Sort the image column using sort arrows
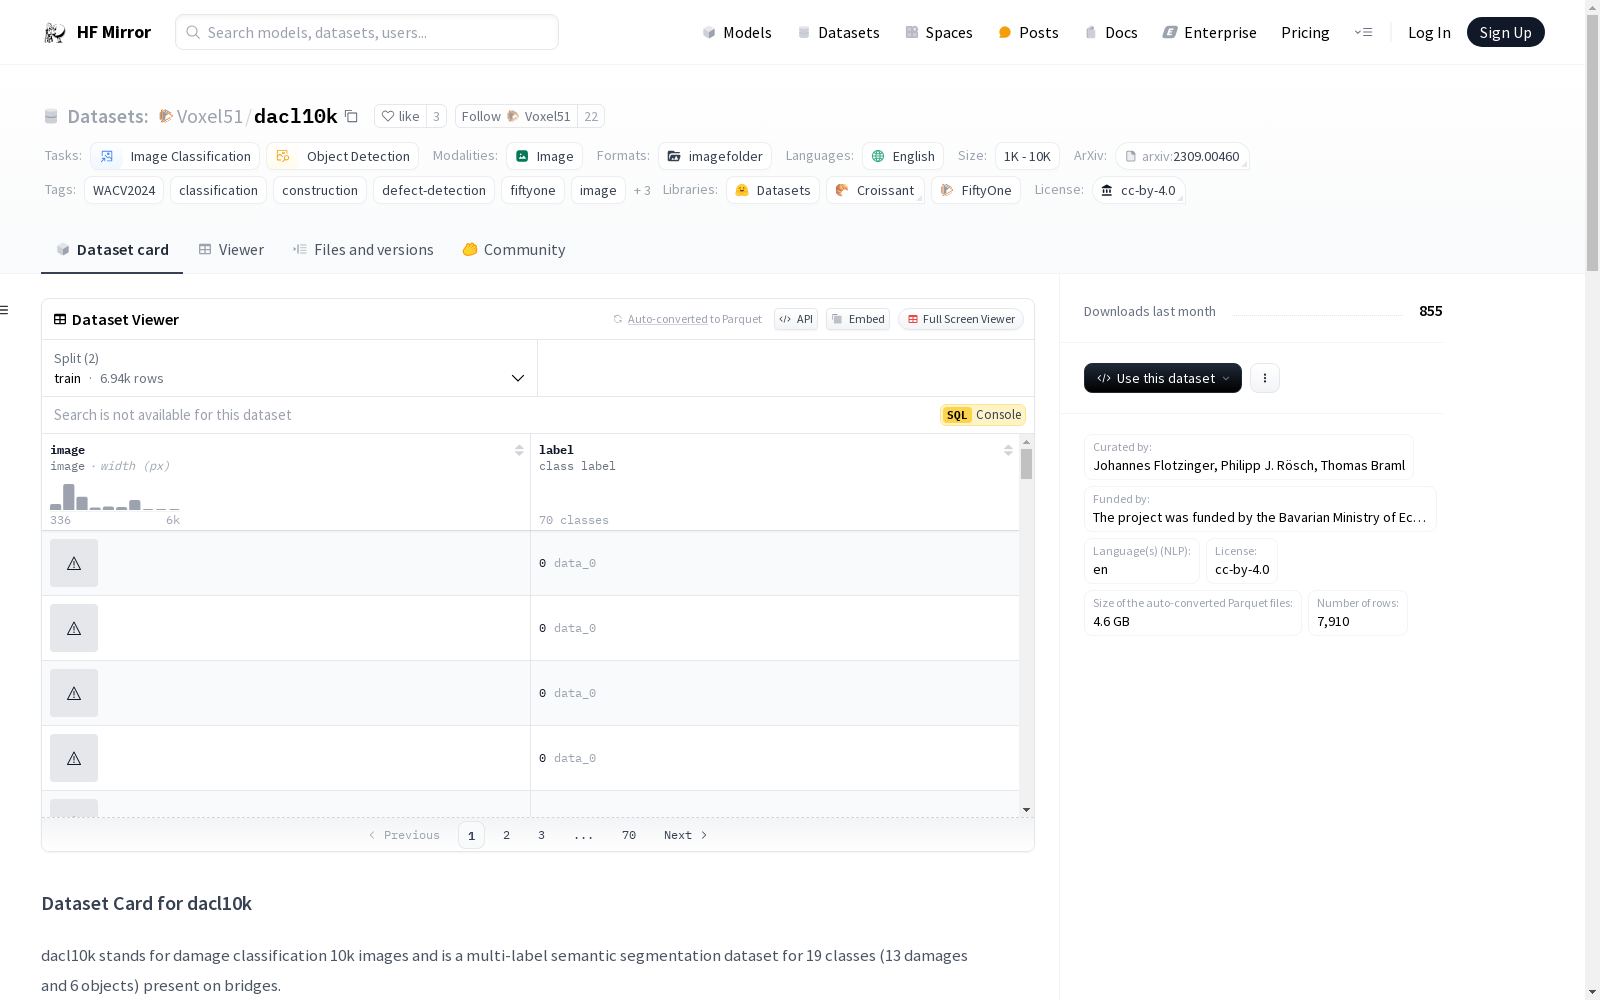Screen dimensions: 1600x1000 (519, 450)
